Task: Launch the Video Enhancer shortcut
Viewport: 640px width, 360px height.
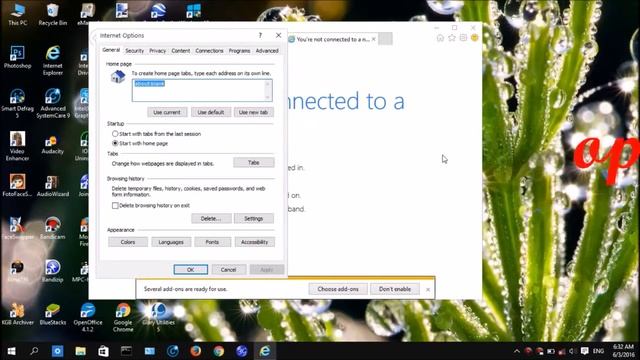Action: 17,146
